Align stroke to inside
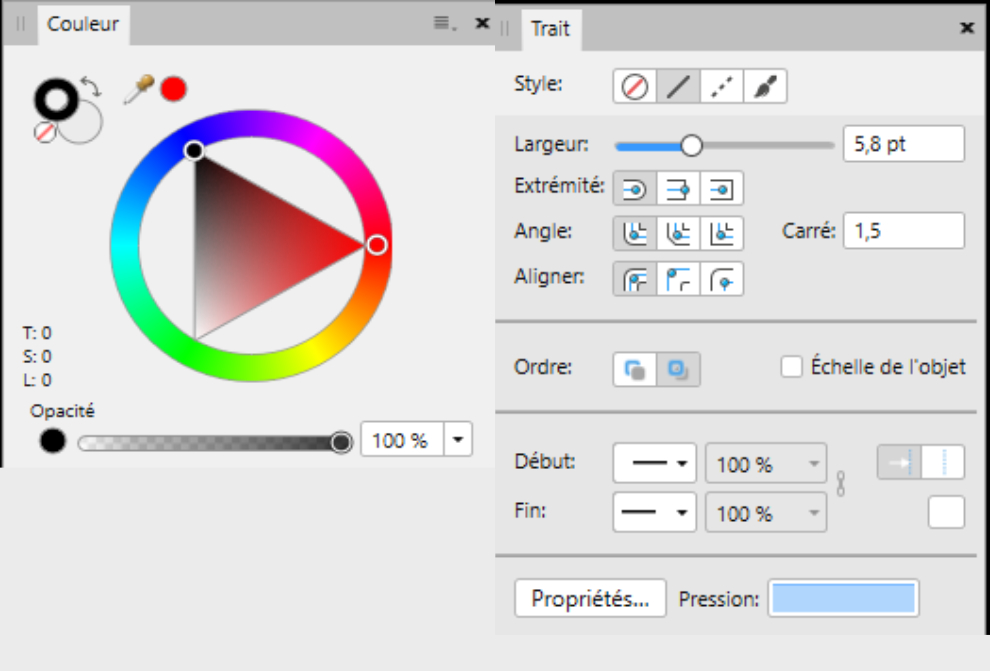The image size is (990, 671). click(678, 279)
